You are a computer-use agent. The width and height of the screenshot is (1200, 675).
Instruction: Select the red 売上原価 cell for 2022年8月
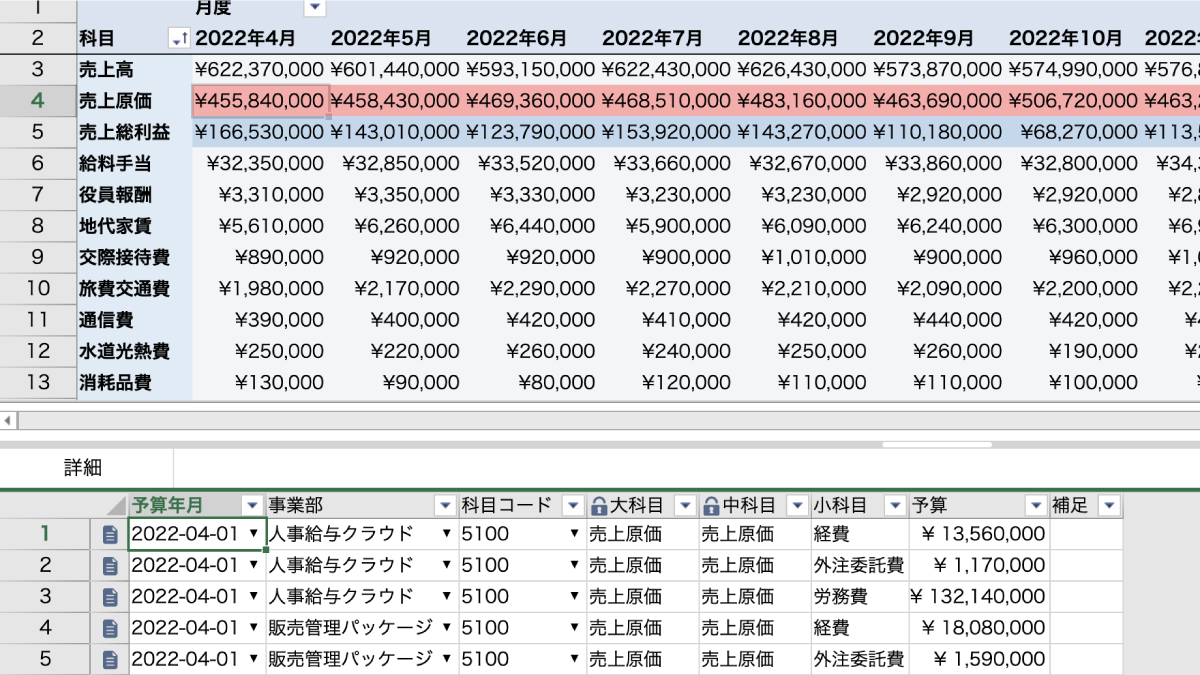(x=802, y=101)
